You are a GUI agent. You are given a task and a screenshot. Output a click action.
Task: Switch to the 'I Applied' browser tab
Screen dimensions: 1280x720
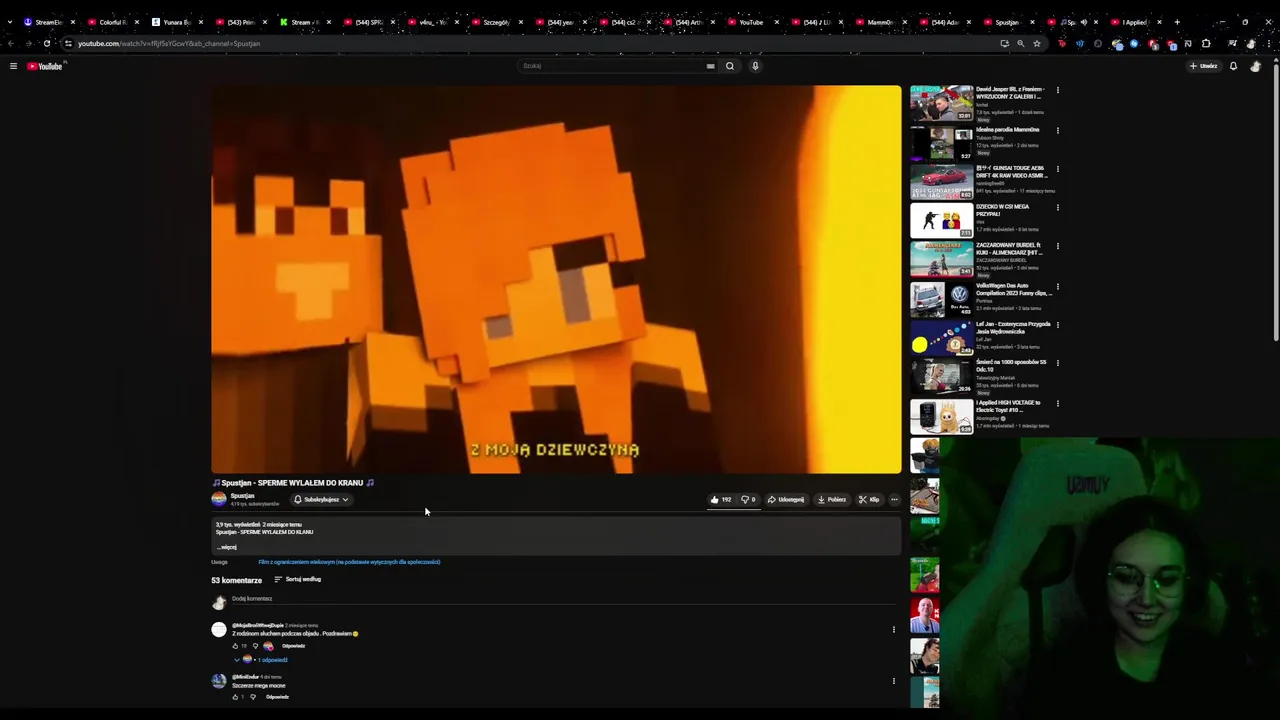click(x=1135, y=22)
